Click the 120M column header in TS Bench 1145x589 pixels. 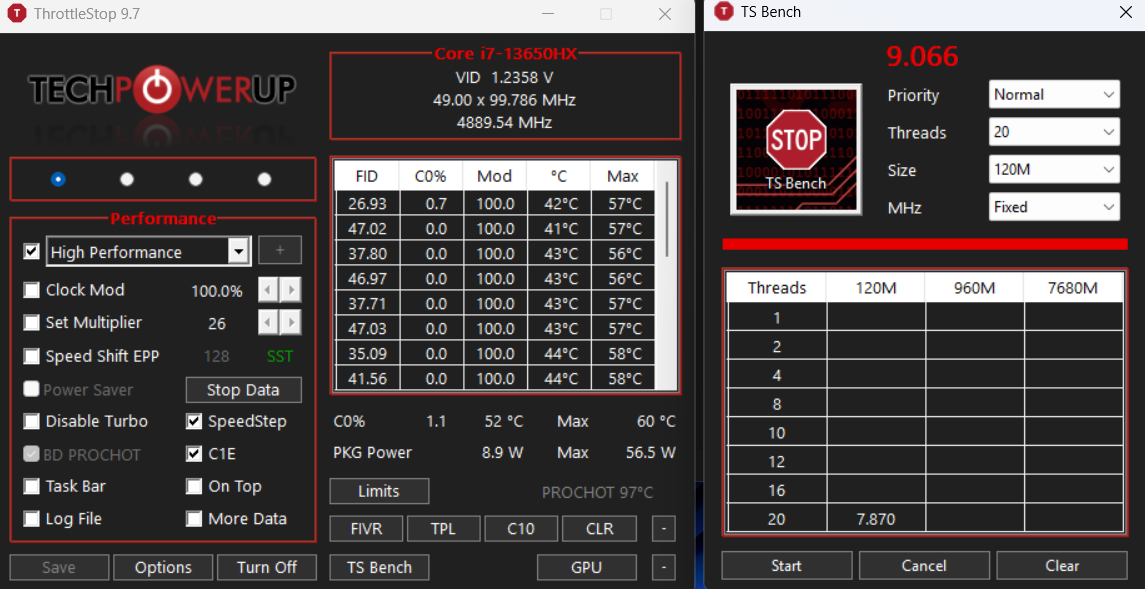click(876, 288)
